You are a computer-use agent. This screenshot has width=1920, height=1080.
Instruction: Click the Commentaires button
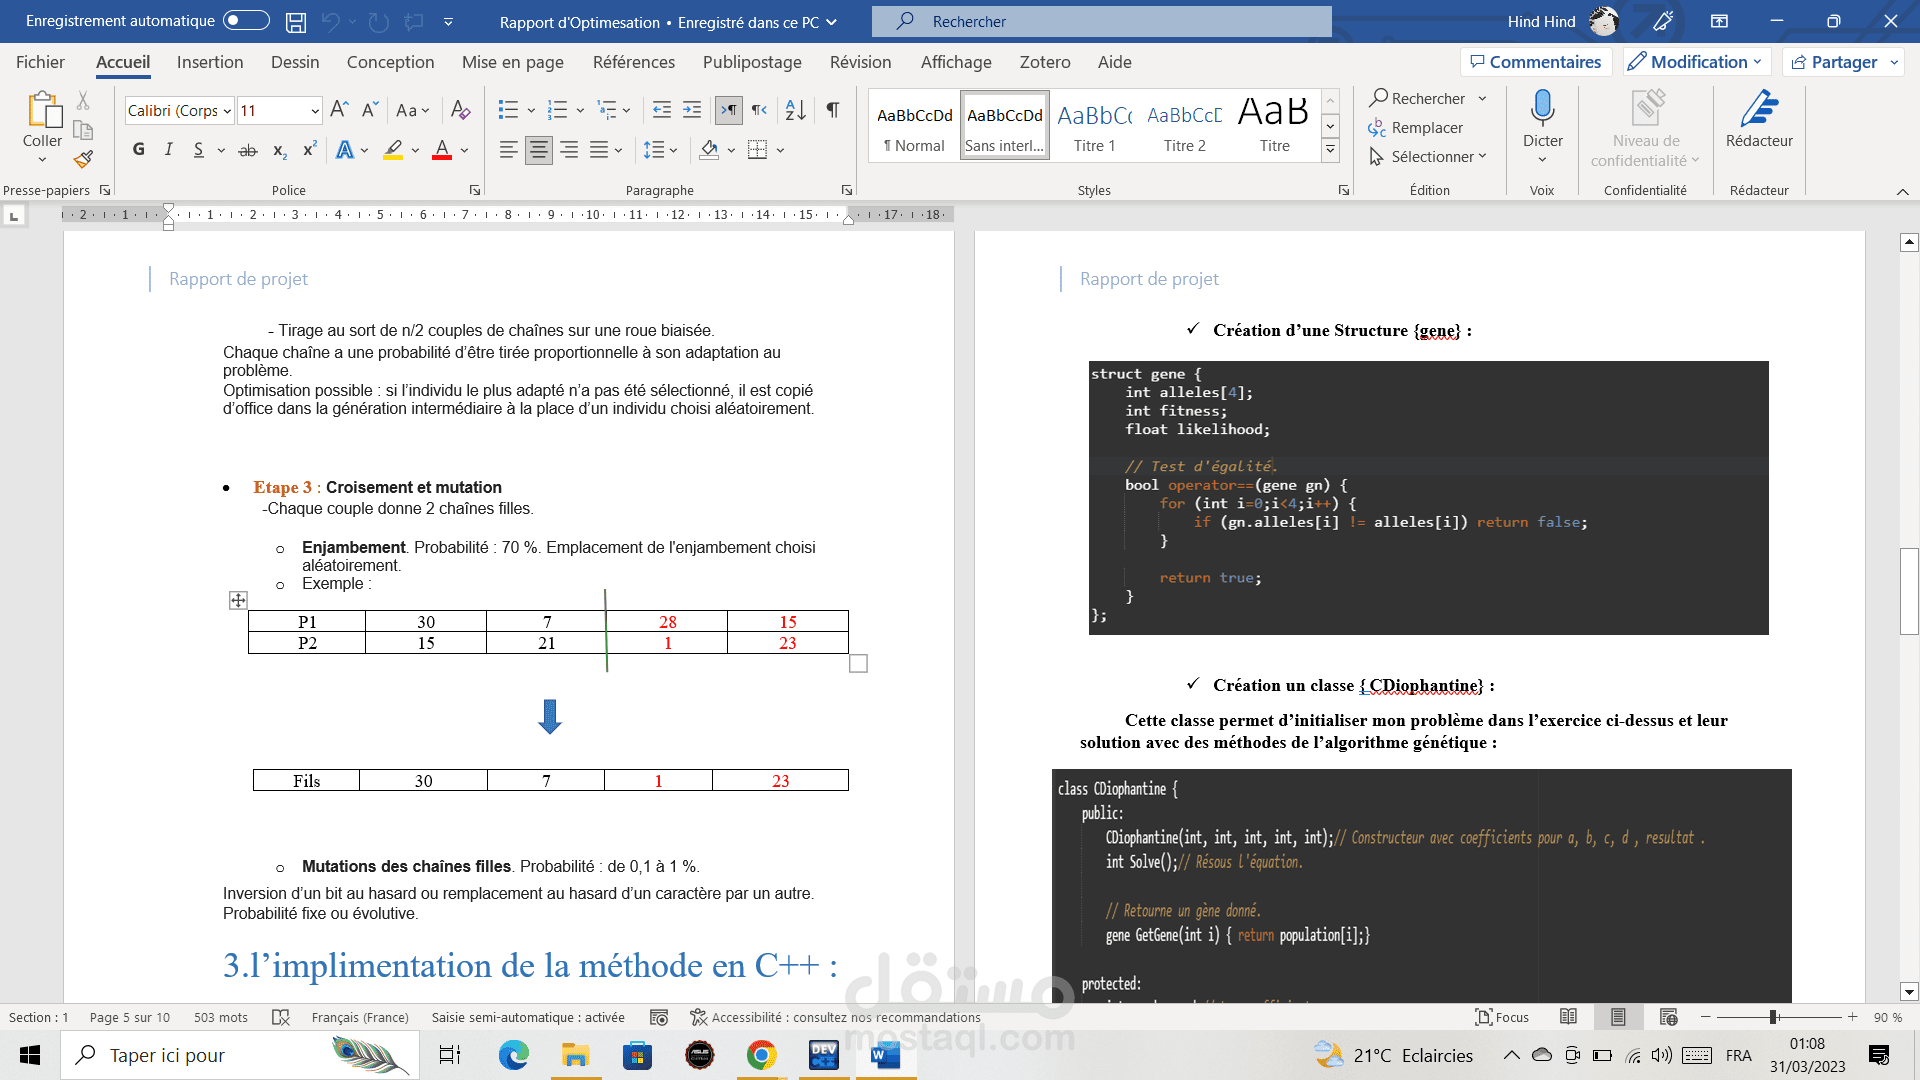click(1536, 62)
